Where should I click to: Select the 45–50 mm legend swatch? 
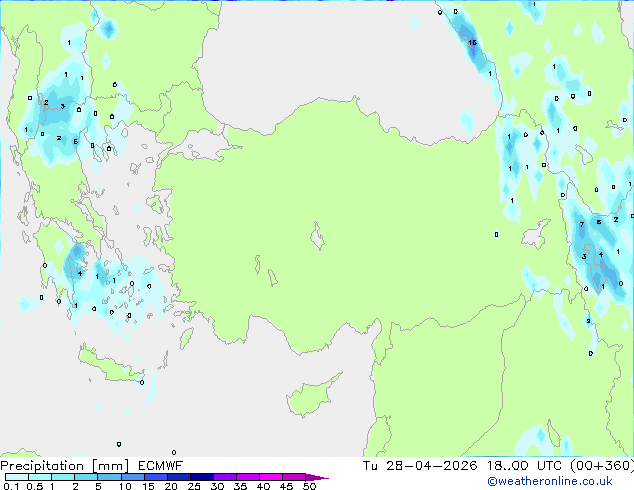tap(294, 477)
